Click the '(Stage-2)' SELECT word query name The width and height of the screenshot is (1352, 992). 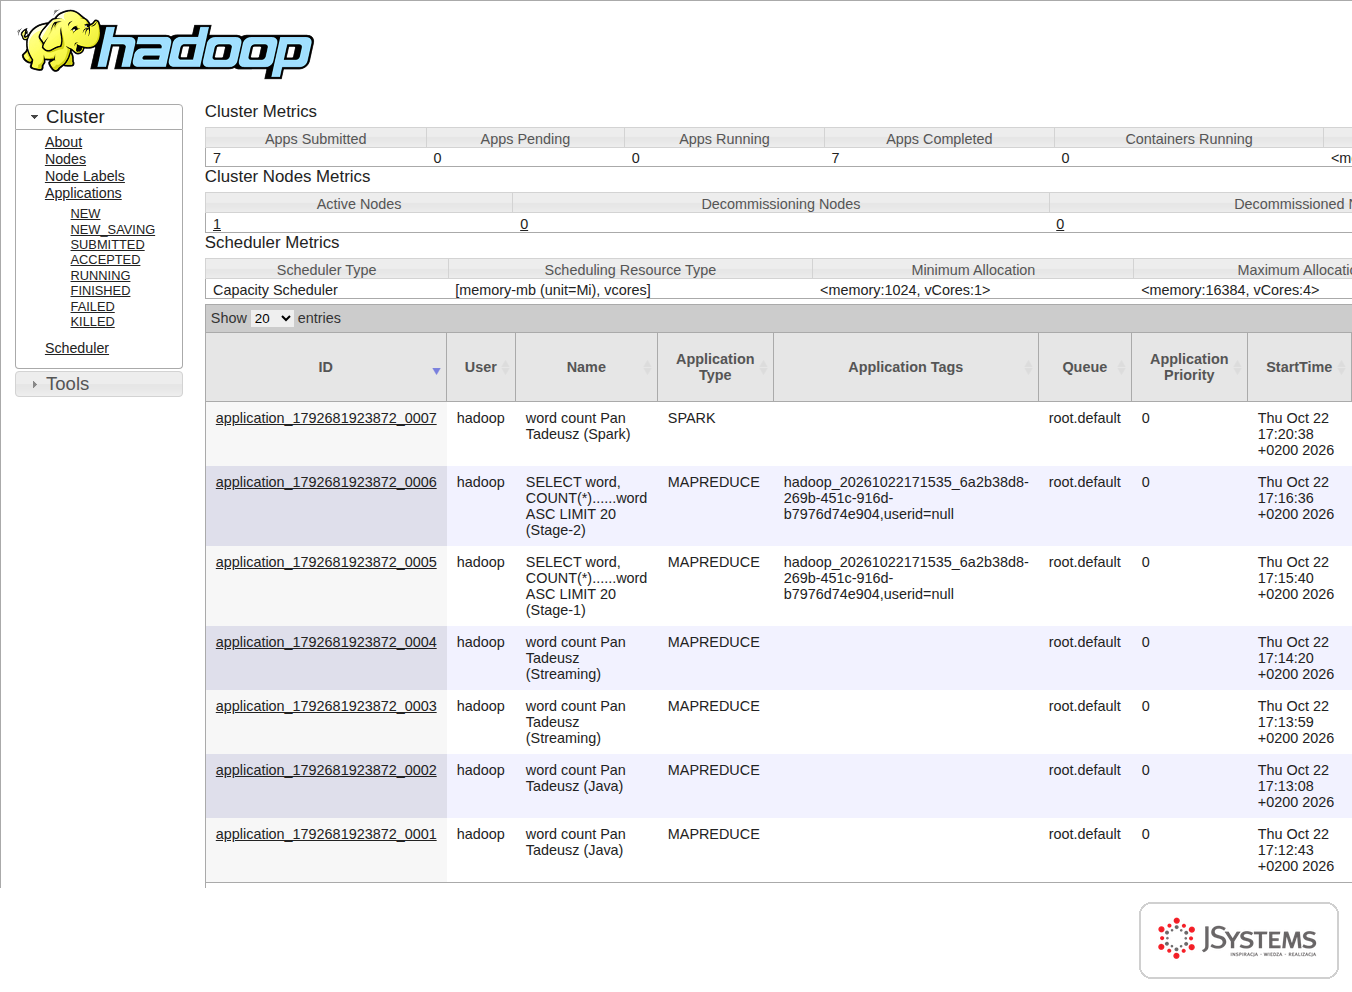pyautogui.click(x=586, y=506)
